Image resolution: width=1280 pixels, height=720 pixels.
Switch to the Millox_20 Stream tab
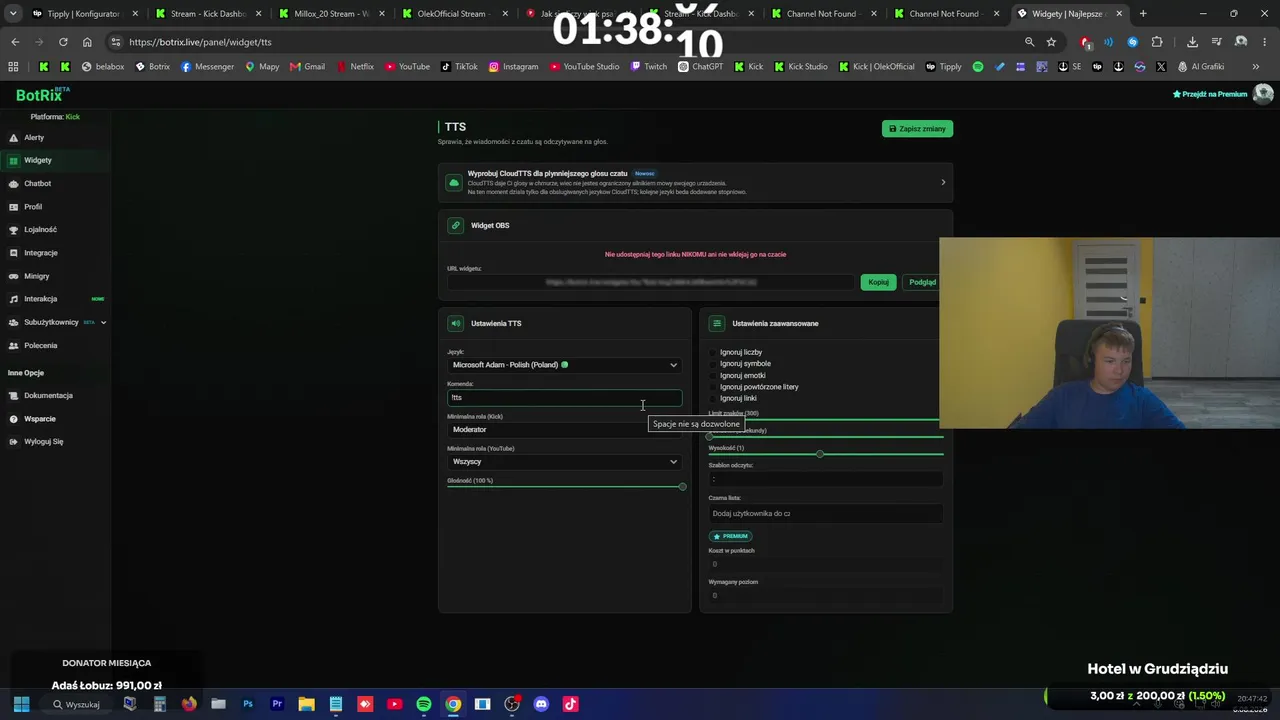(332, 14)
